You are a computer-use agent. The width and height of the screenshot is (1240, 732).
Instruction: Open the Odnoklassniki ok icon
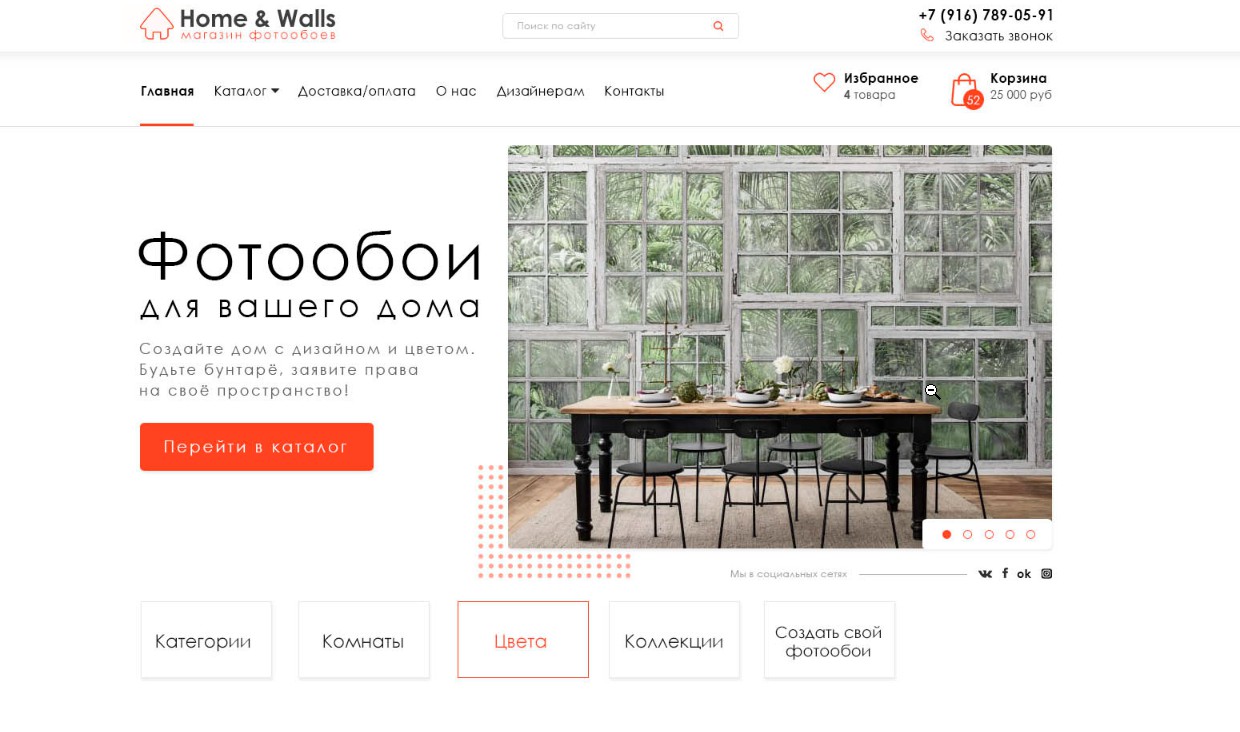pos(1024,574)
